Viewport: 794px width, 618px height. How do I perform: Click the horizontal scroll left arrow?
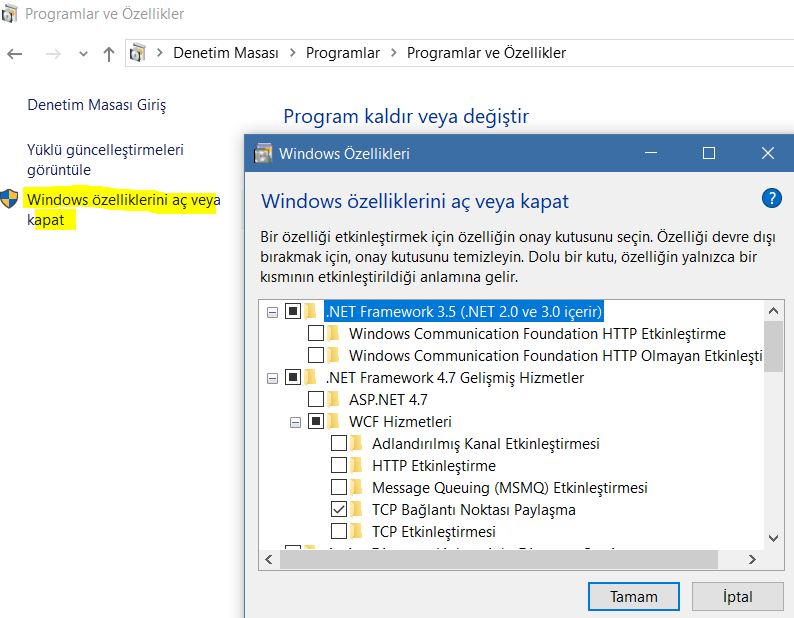point(269,559)
